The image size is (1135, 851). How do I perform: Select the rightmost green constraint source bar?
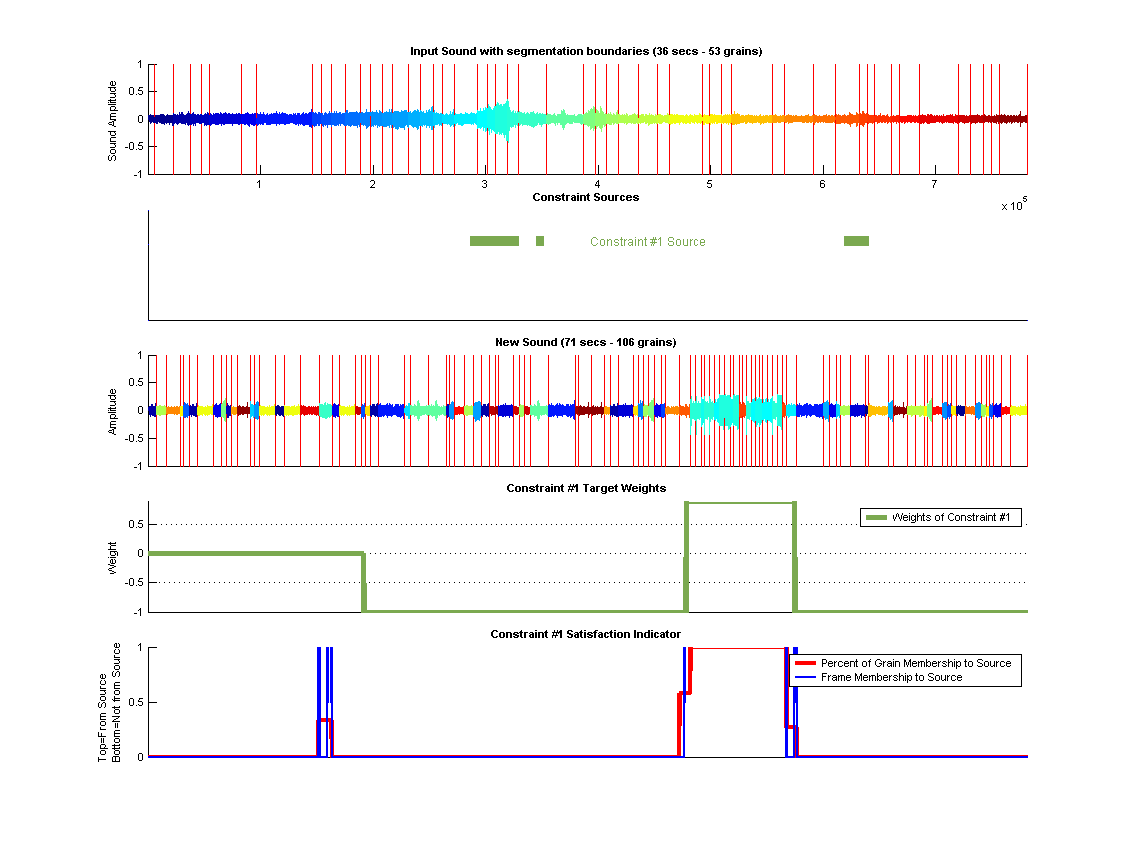pos(856,241)
